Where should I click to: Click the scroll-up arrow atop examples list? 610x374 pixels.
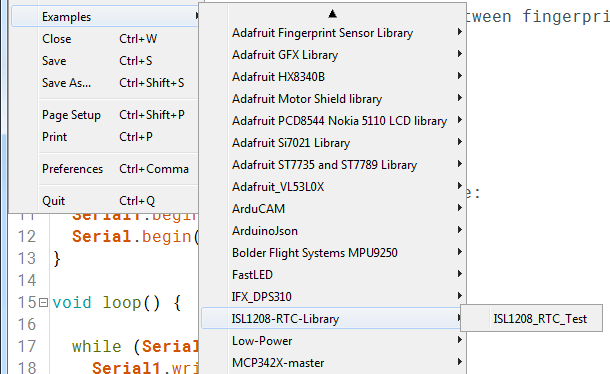[332, 14]
